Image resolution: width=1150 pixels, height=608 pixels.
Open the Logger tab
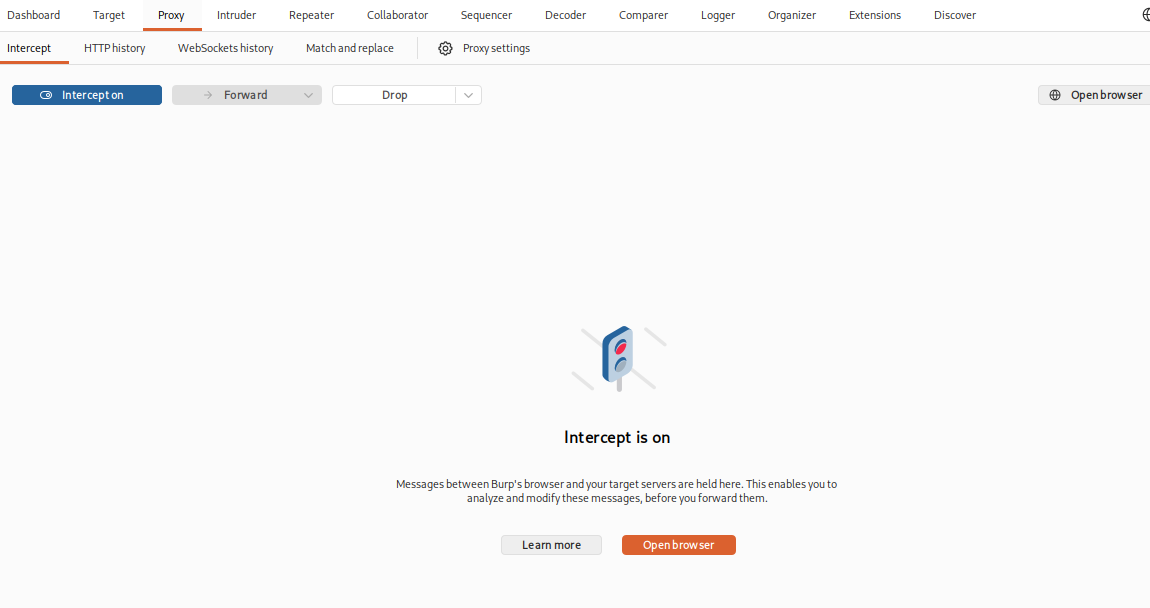[x=717, y=15]
